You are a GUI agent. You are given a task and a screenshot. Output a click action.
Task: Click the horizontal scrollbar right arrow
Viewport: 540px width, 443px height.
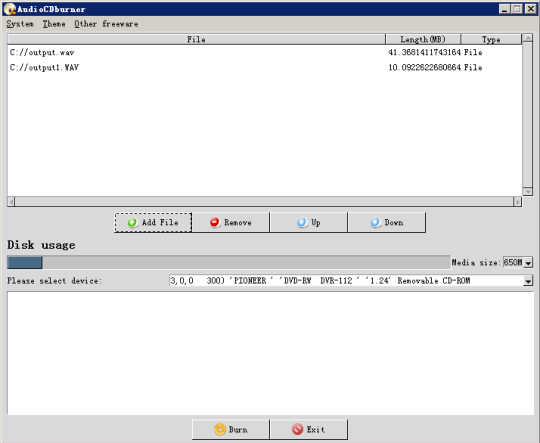[517, 202]
